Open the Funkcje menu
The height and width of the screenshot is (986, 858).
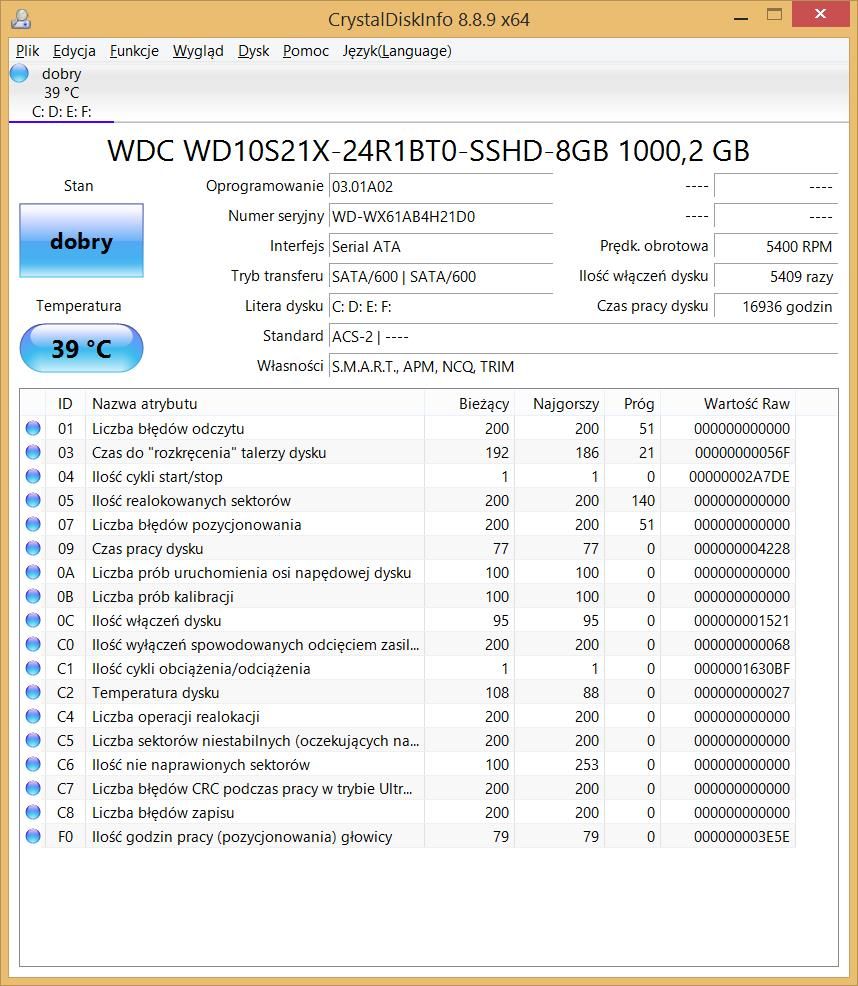point(134,51)
